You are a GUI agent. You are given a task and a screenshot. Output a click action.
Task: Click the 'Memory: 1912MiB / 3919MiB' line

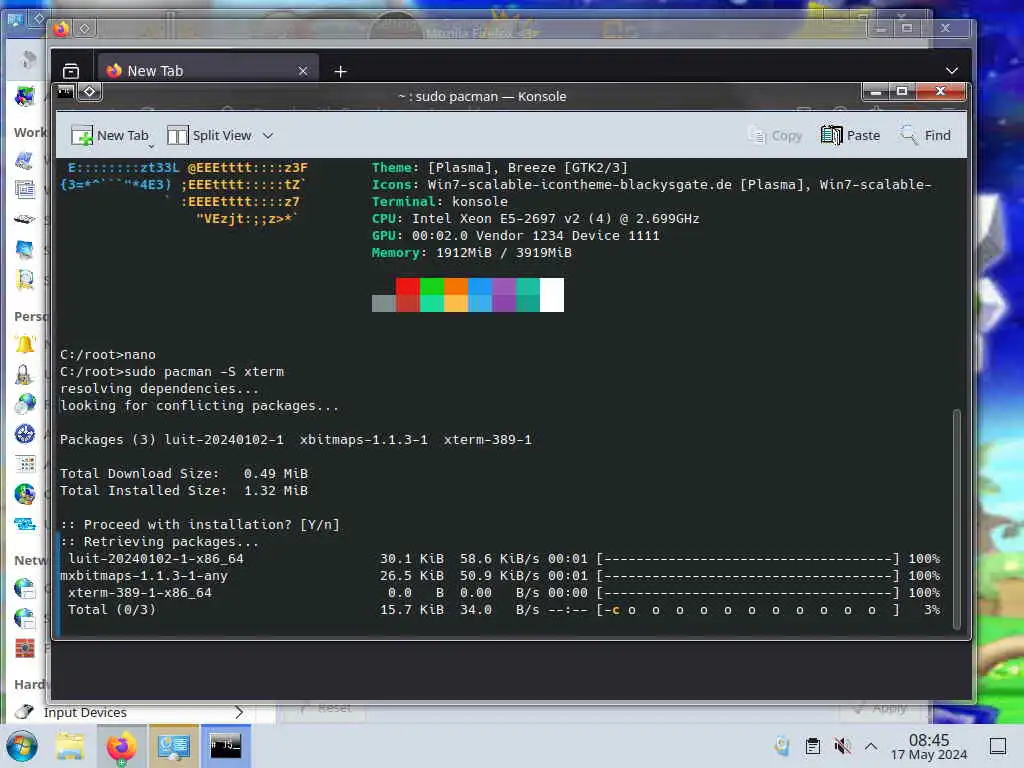click(472, 253)
